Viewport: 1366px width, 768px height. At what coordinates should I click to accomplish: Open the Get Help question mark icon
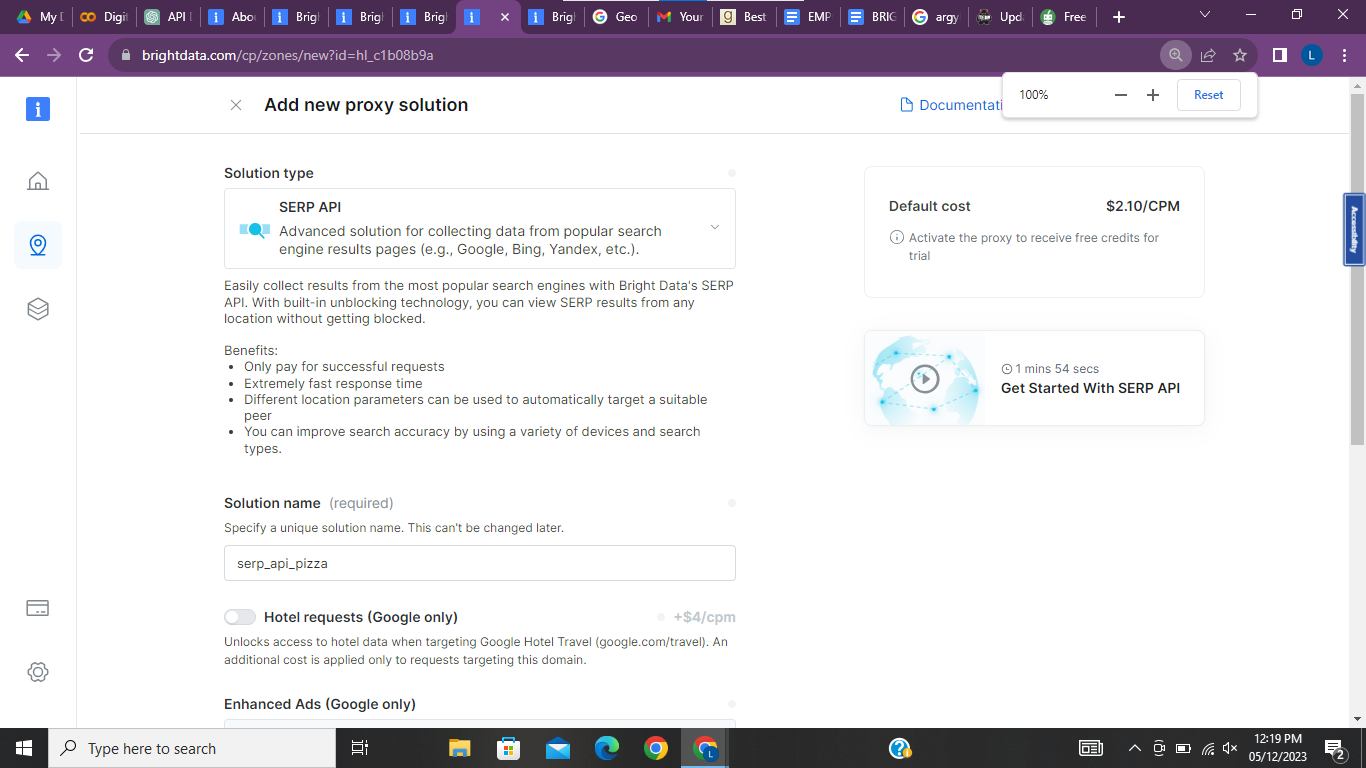tap(899, 748)
